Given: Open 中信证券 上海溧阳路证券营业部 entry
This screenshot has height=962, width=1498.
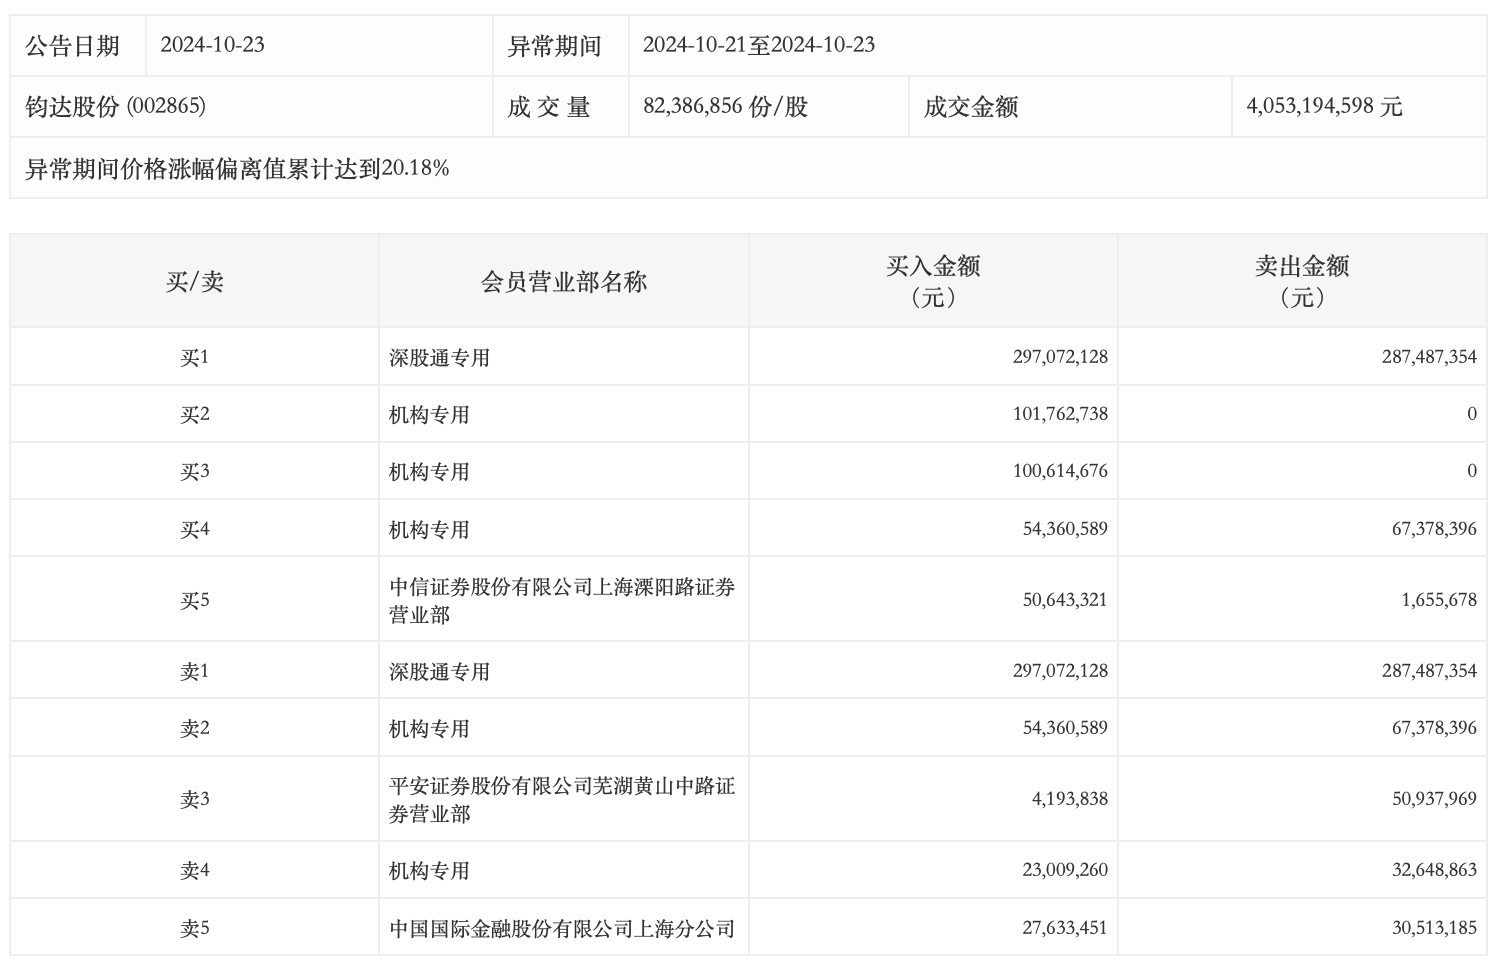Looking at the screenshot, I should coord(561,600).
